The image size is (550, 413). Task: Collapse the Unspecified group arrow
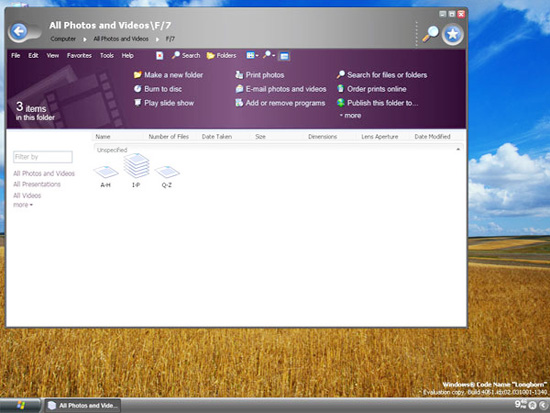(x=458, y=149)
